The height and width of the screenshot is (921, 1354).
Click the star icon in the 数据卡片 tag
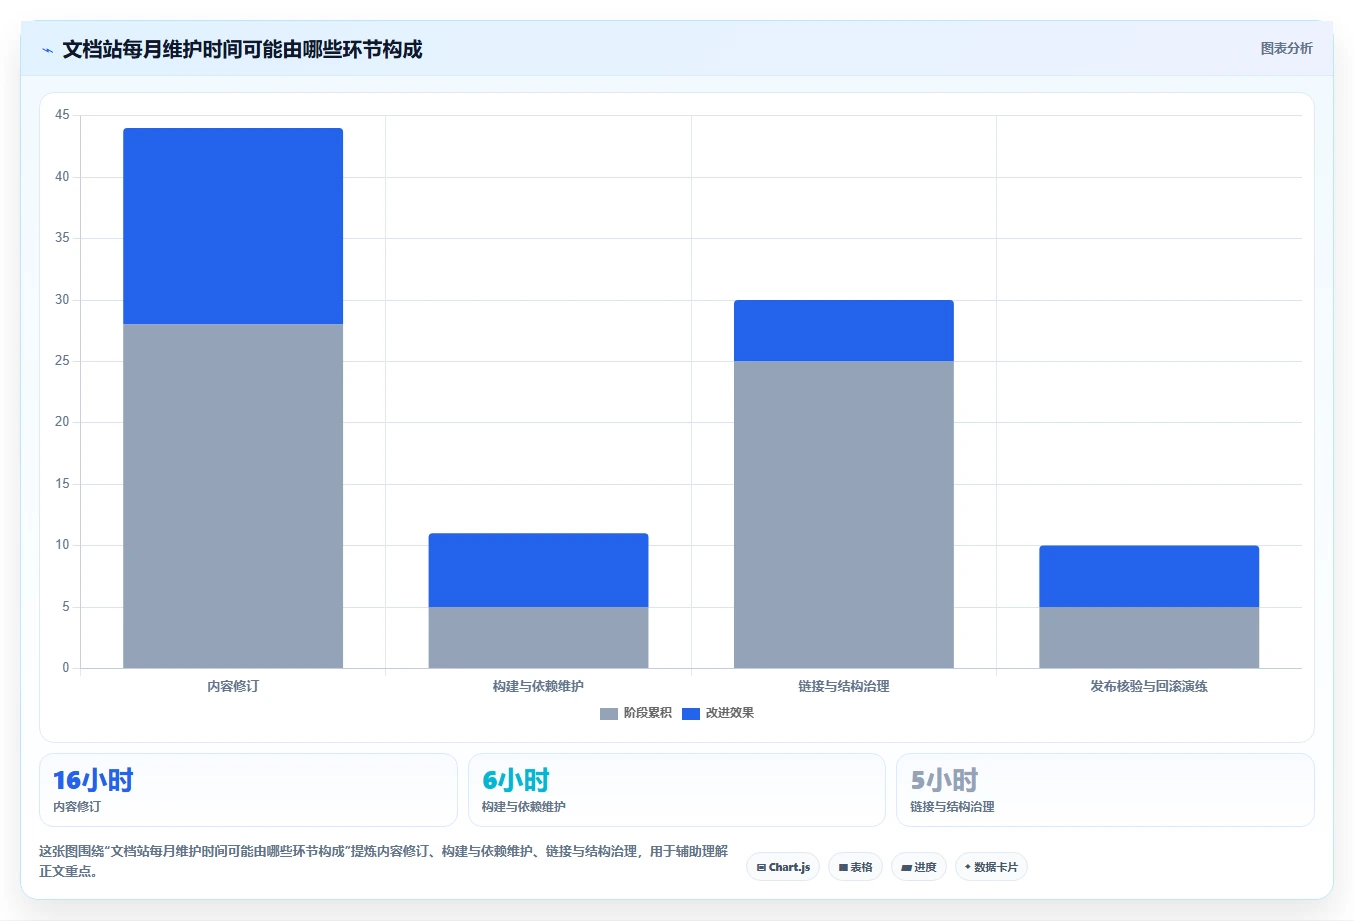tap(968, 867)
